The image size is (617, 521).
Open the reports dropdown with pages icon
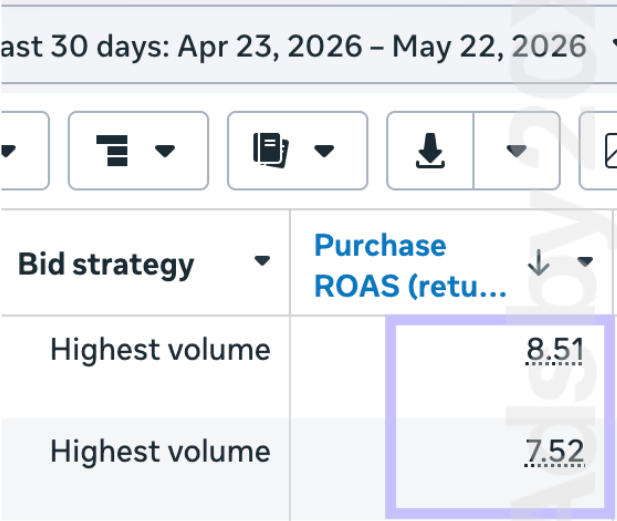click(297, 151)
